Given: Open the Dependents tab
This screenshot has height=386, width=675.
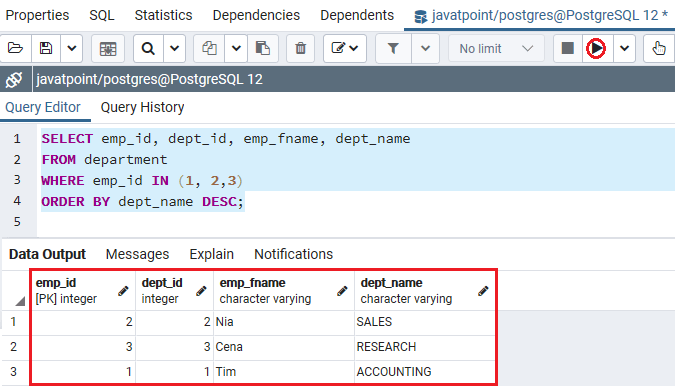Looking at the screenshot, I should click(357, 15).
